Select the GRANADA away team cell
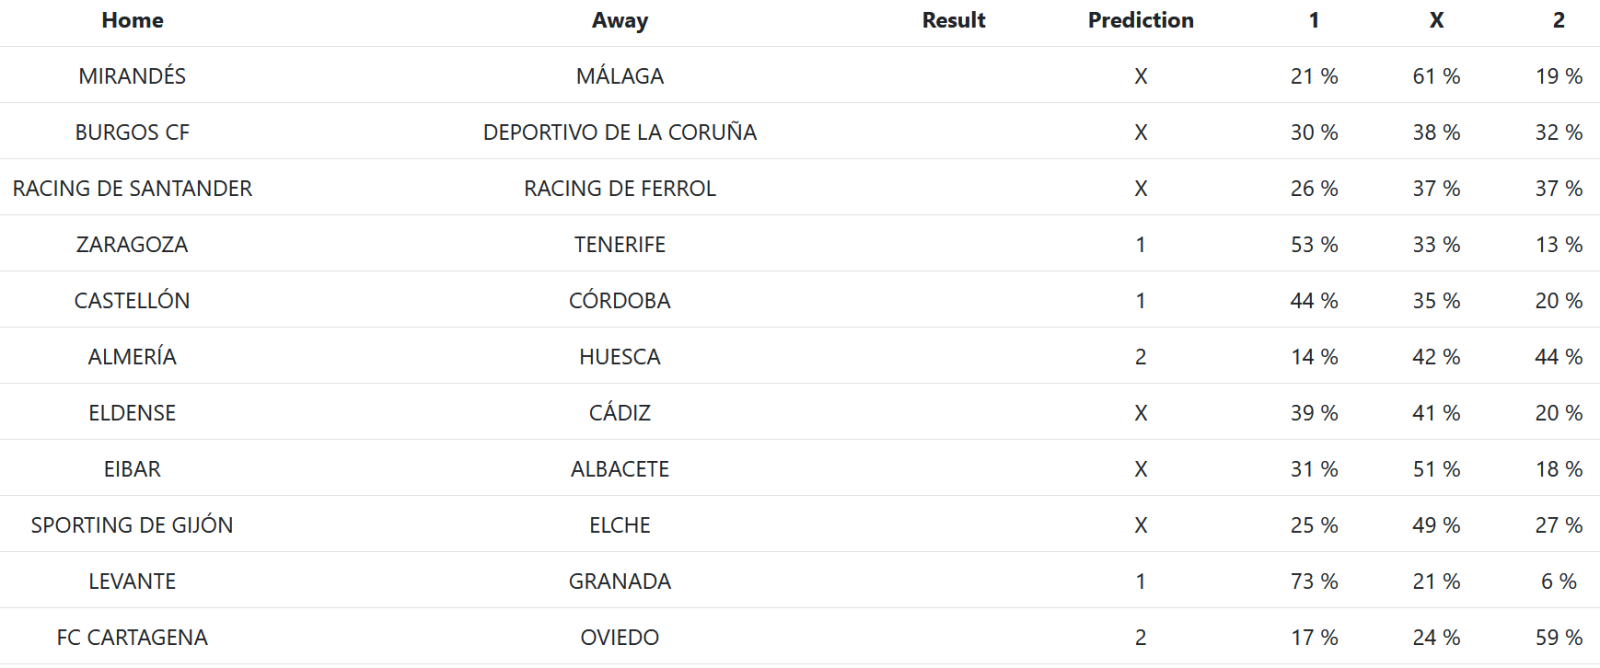This screenshot has width=1600, height=668. click(x=620, y=581)
